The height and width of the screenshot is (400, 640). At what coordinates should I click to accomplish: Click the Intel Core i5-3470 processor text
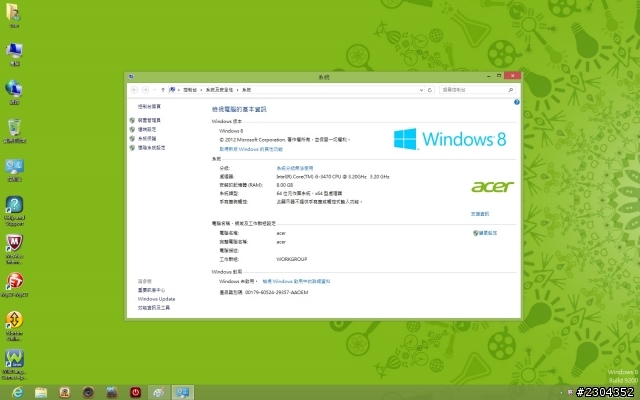(333, 177)
